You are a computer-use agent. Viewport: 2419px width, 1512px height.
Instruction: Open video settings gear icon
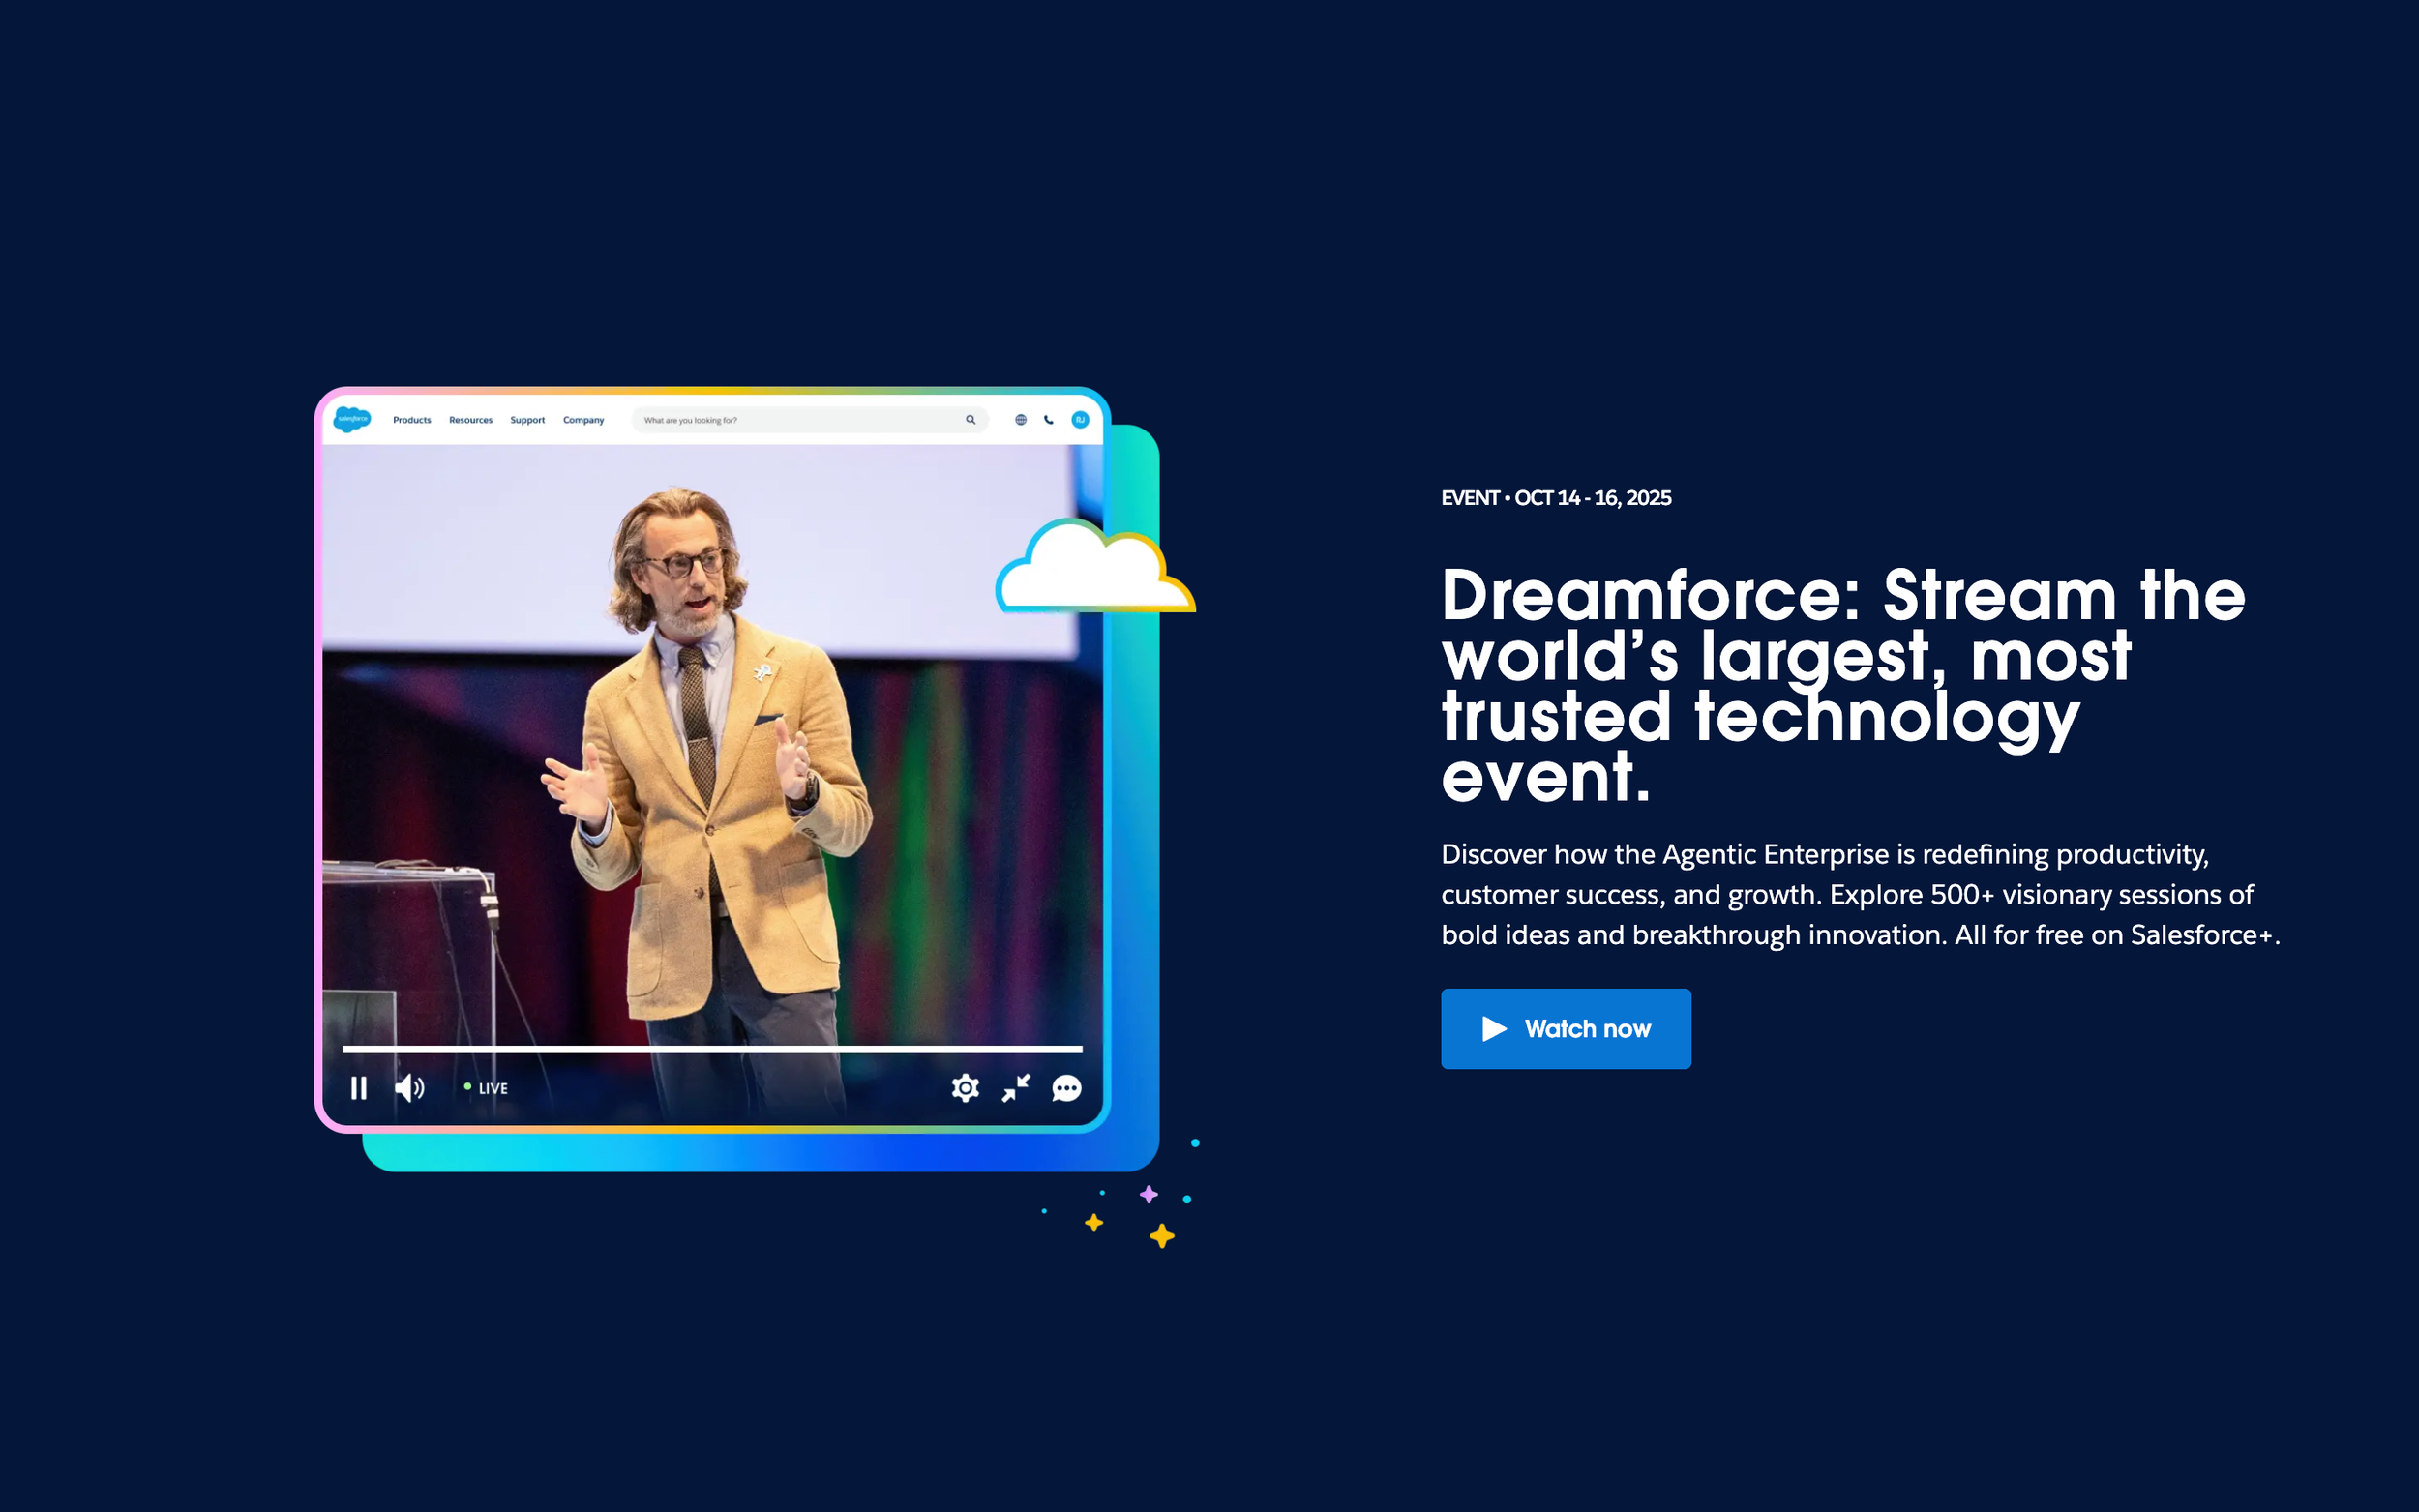tap(965, 1088)
